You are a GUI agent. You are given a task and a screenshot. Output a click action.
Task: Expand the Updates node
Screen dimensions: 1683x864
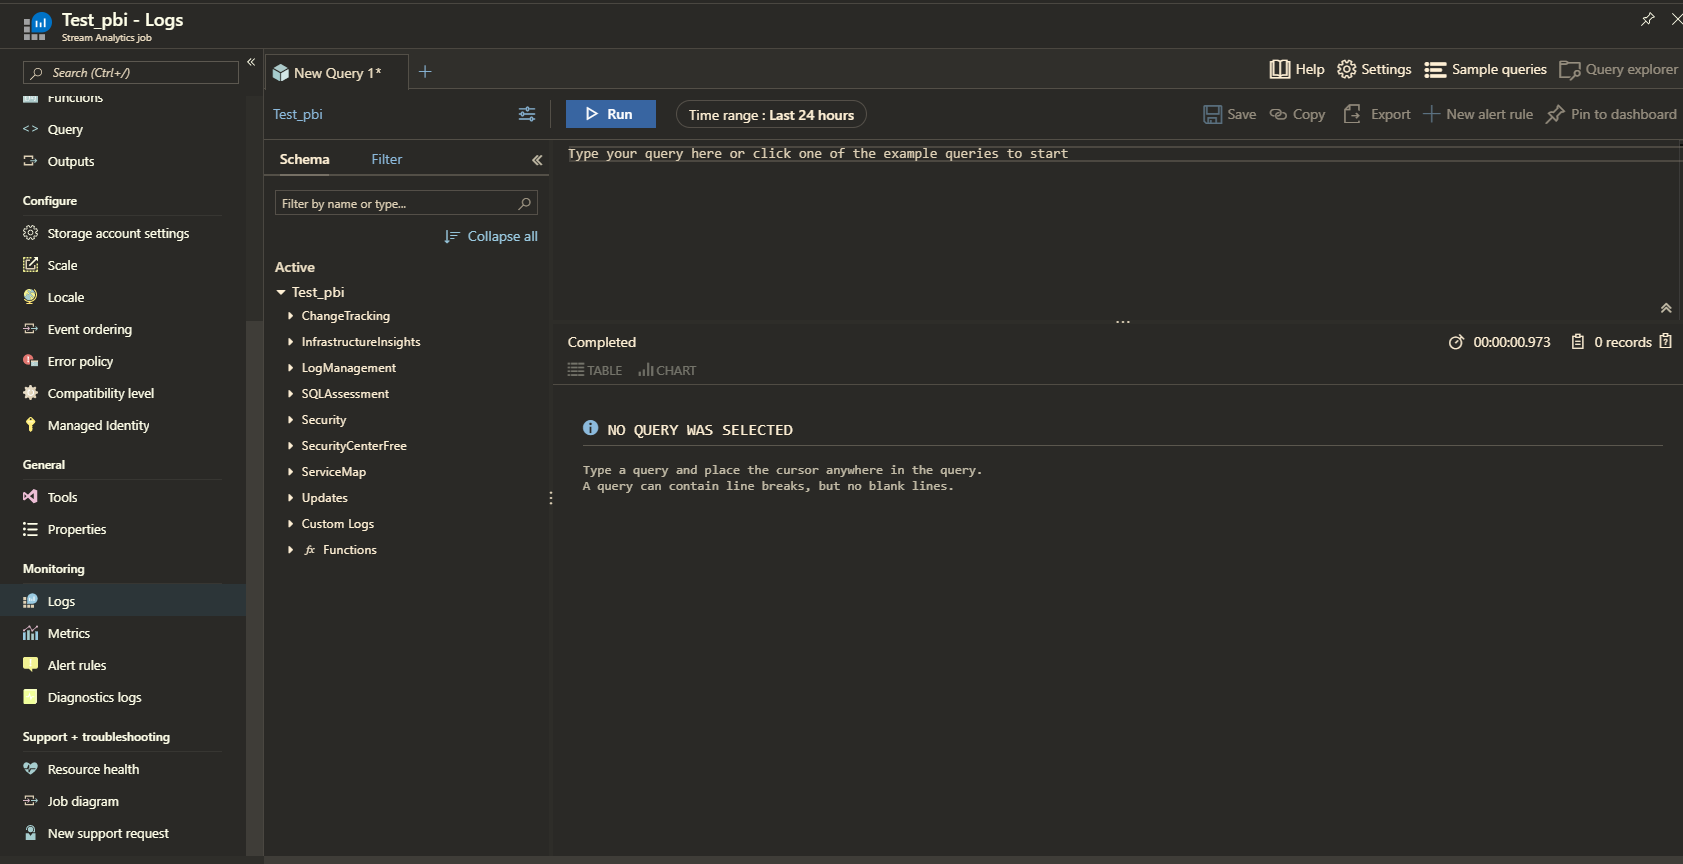tap(291, 498)
